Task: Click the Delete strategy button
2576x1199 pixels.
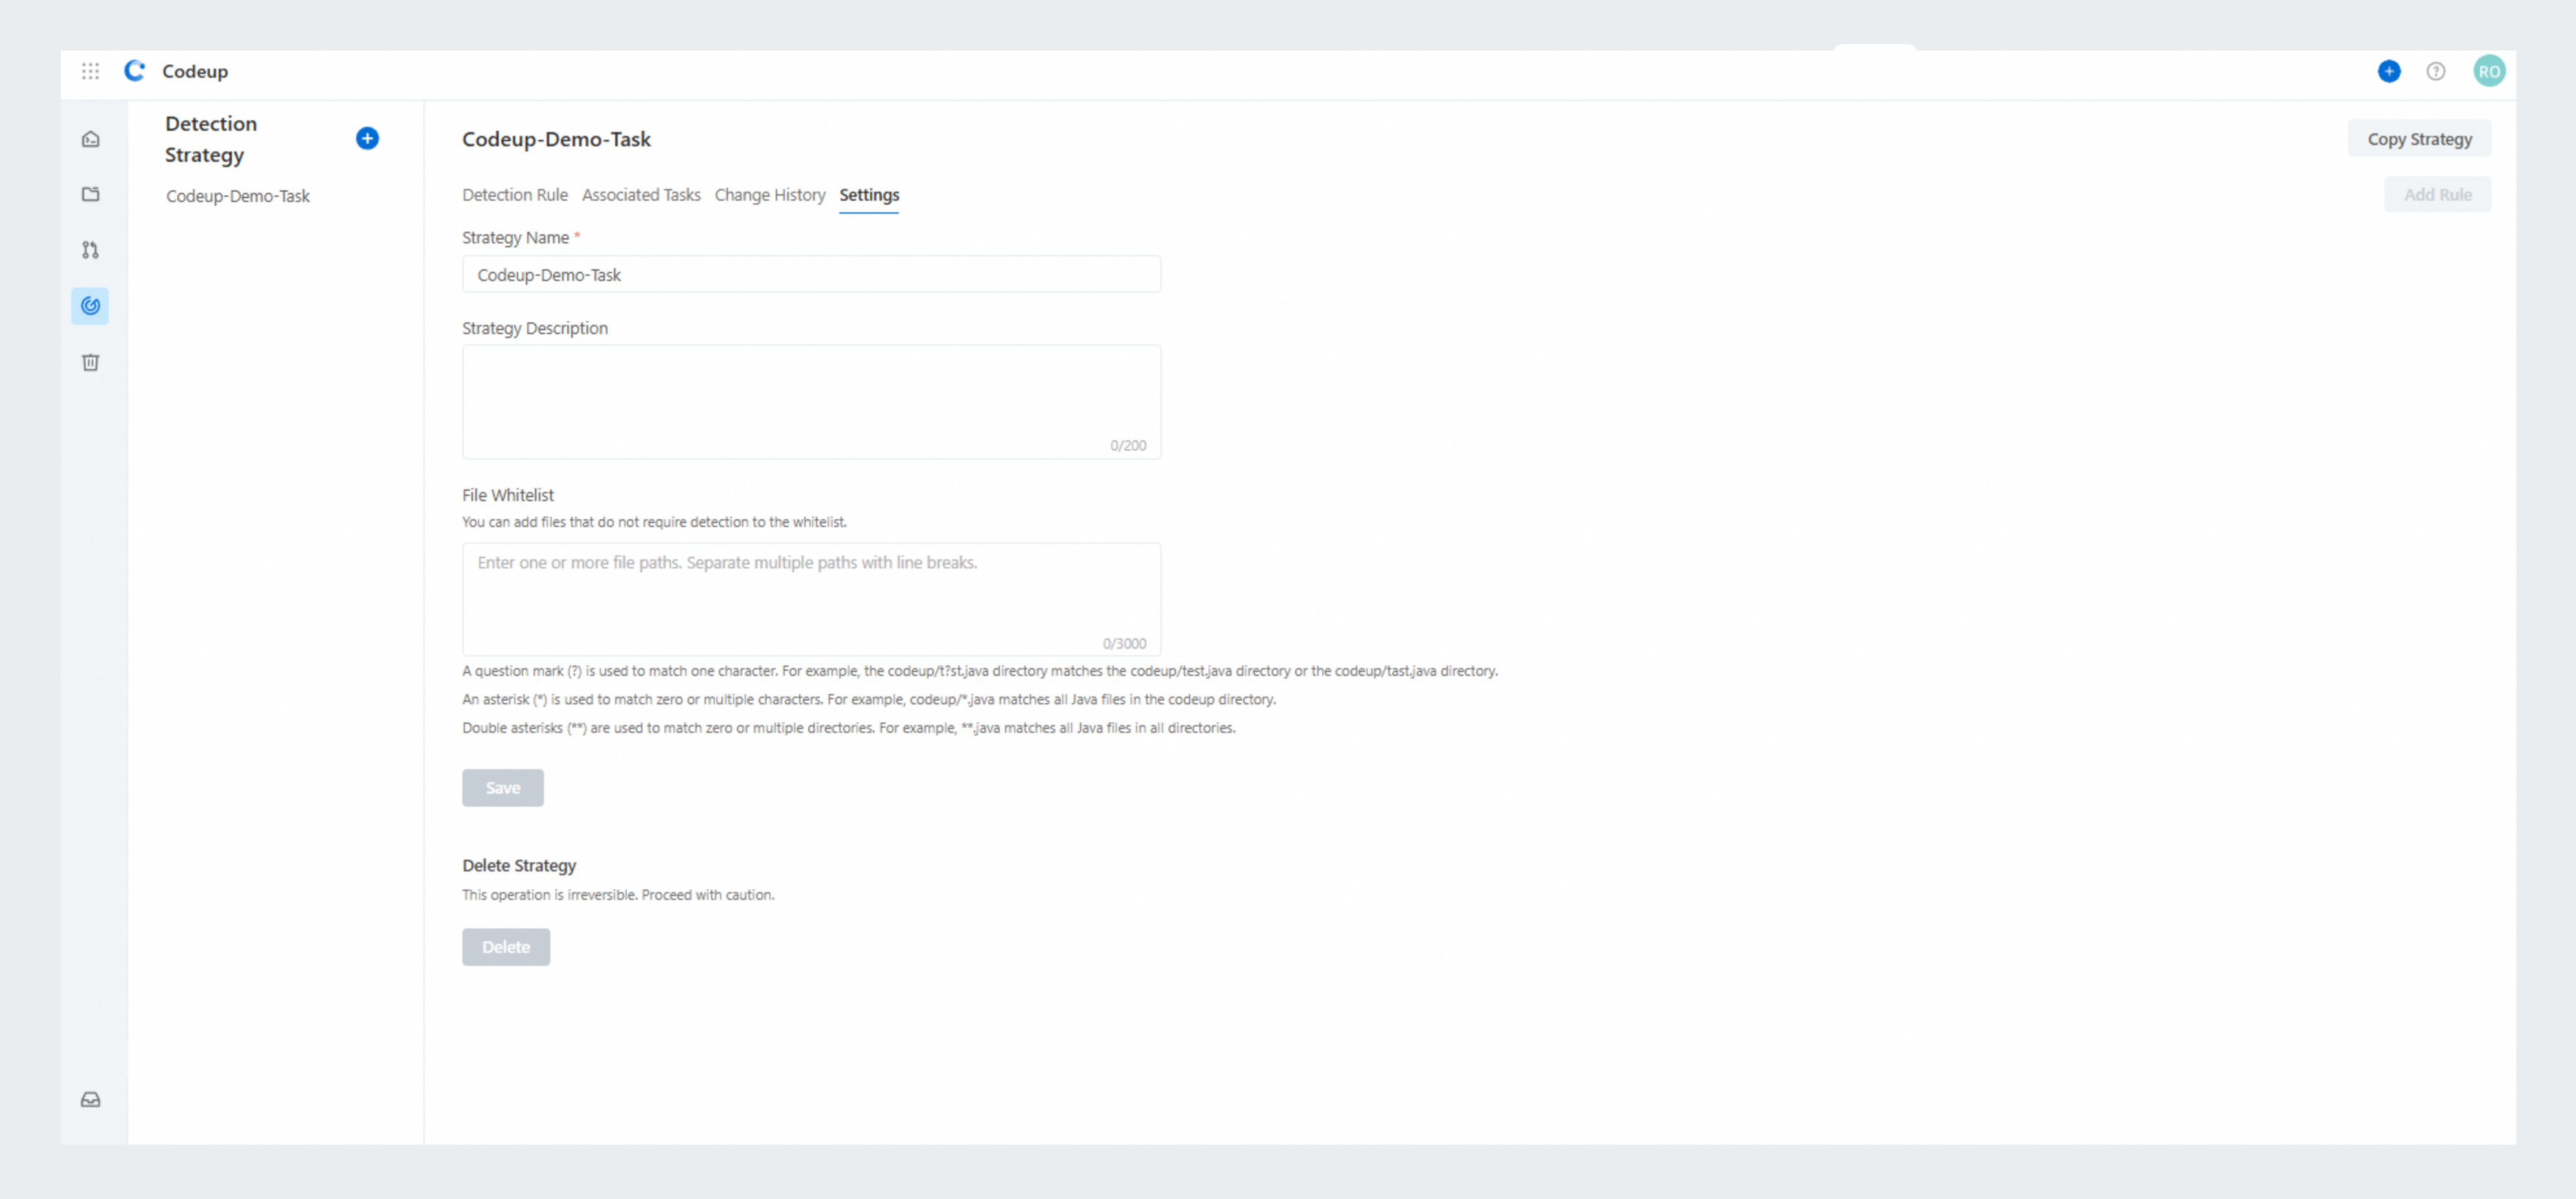Action: 505,947
